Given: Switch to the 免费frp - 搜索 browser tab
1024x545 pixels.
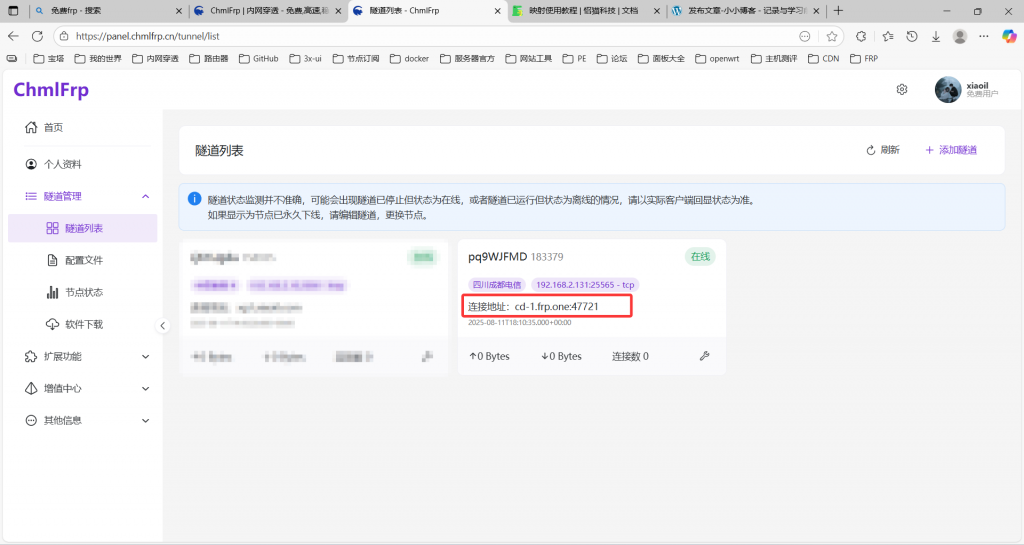Looking at the screenshot, I should pos(98,11).
